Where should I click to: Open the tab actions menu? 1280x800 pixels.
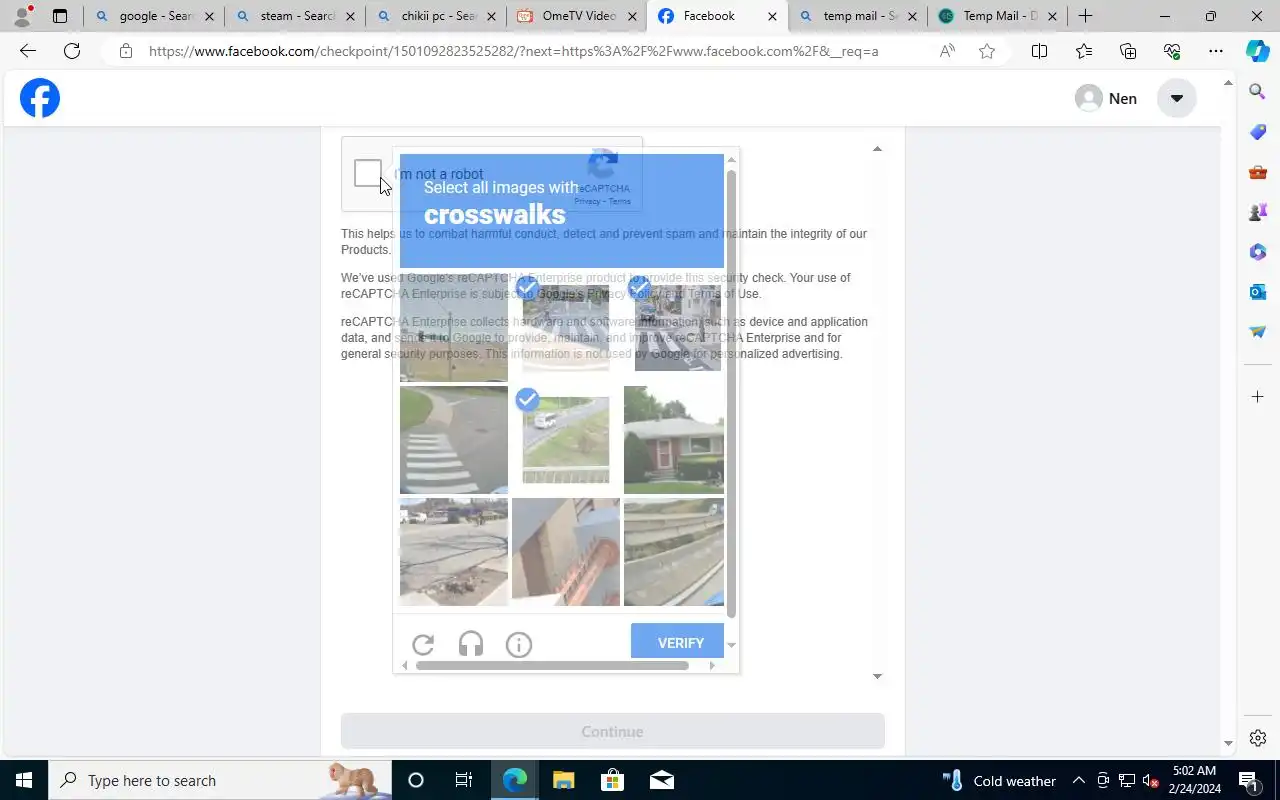point(60,16)
